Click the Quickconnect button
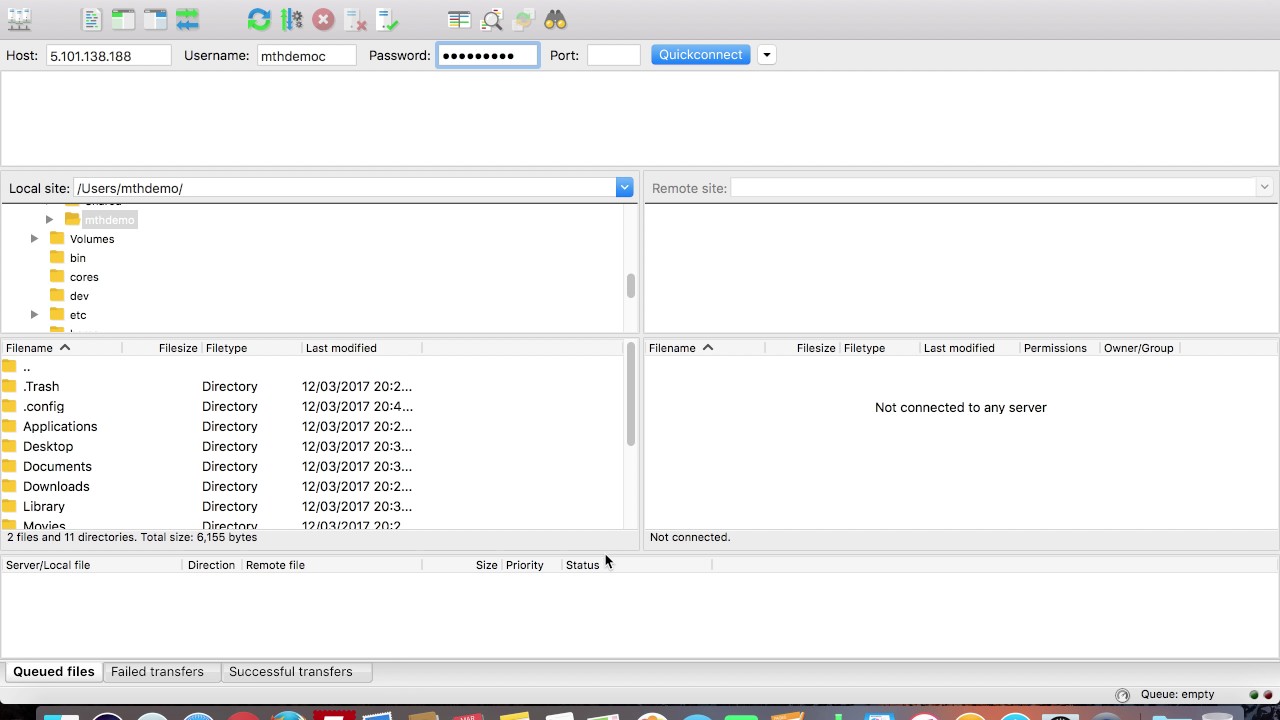The width and height of the screenshot is (1280, 720). [700, 55]
